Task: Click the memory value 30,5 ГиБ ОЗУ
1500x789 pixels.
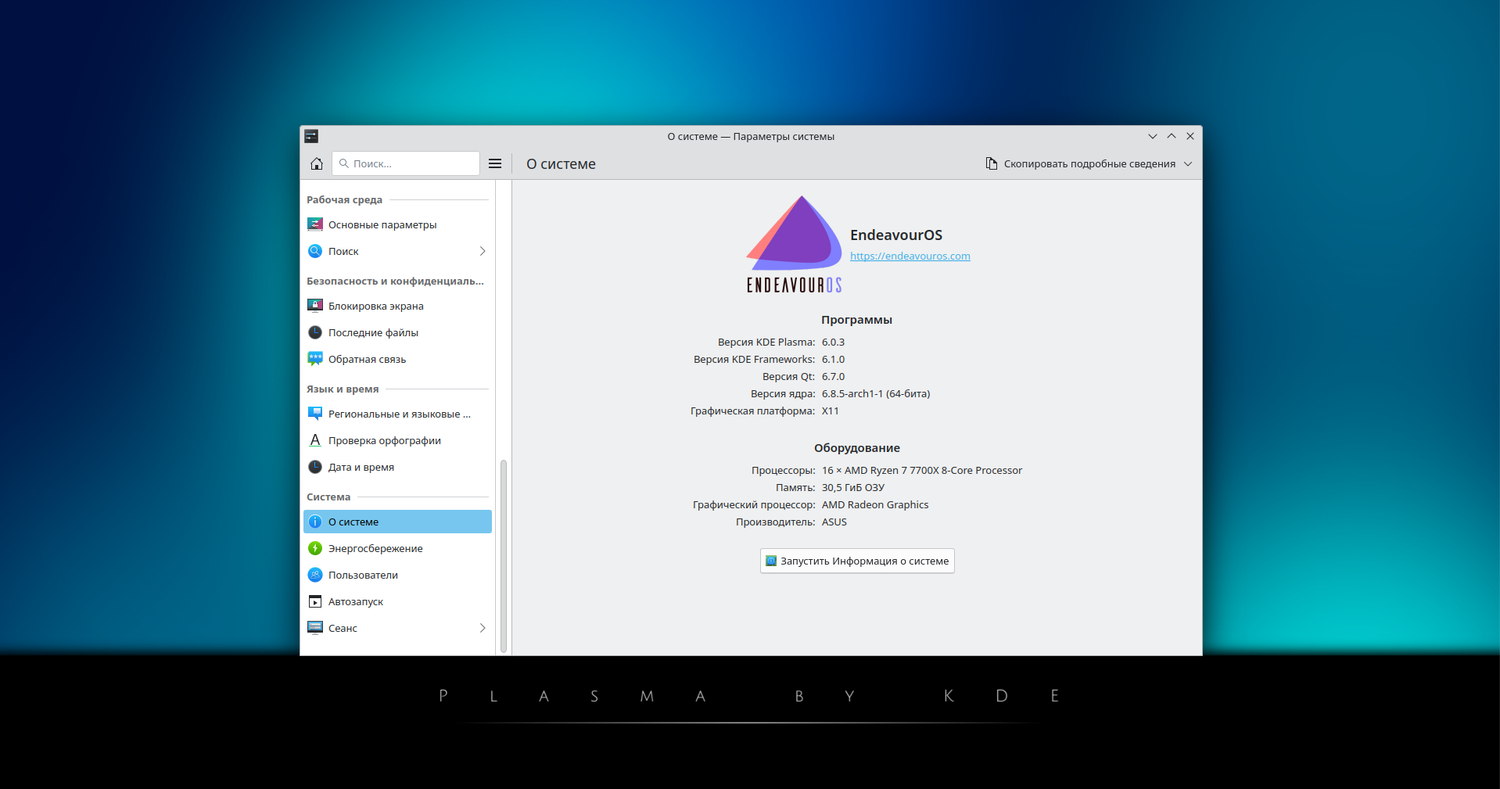Action: (x=853, y=488)
